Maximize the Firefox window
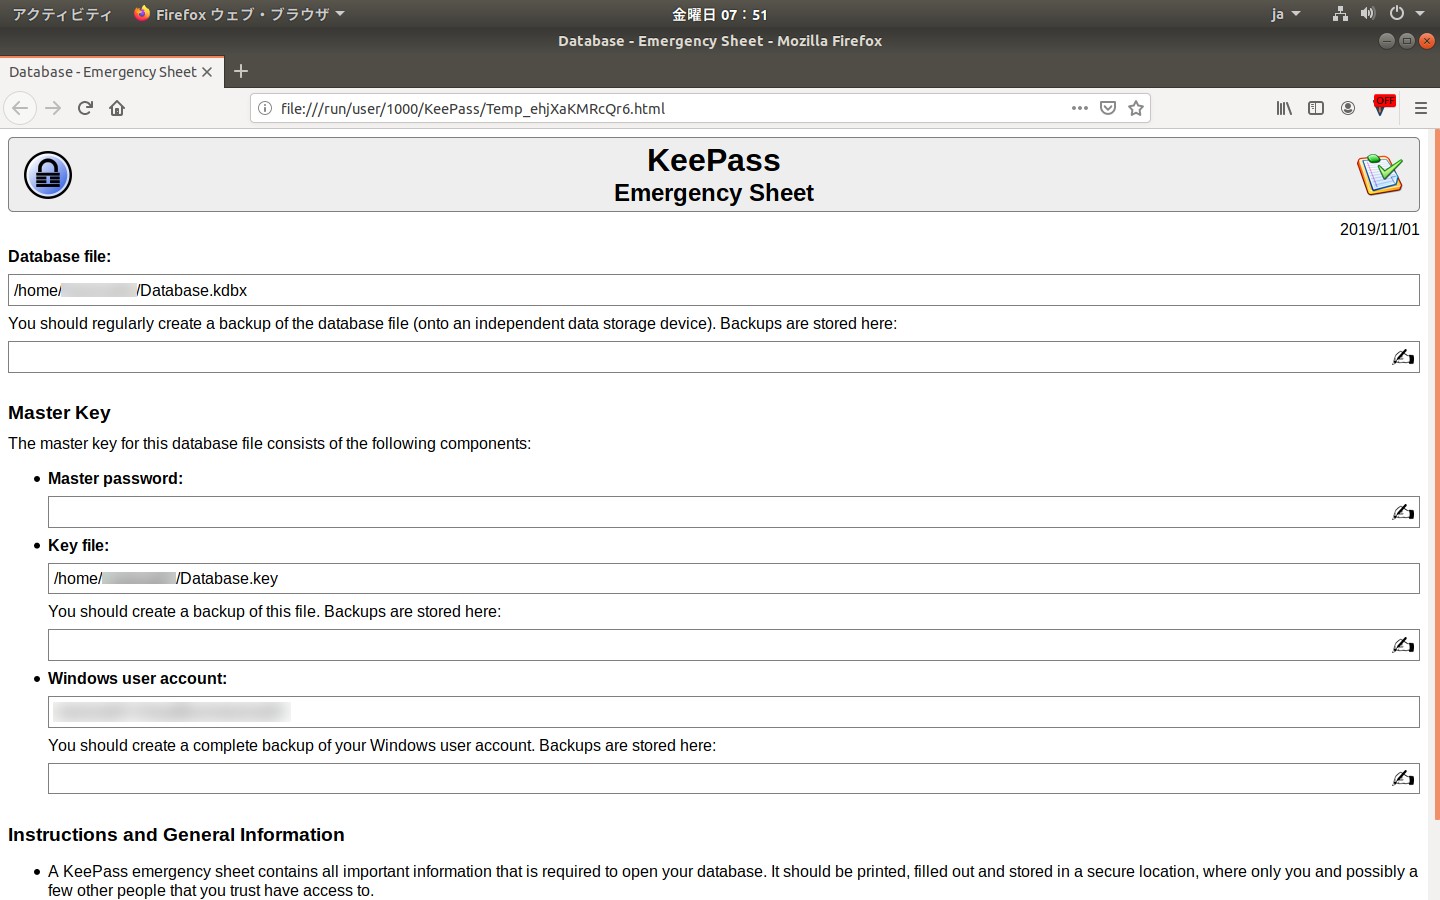 coord(1407,41)
